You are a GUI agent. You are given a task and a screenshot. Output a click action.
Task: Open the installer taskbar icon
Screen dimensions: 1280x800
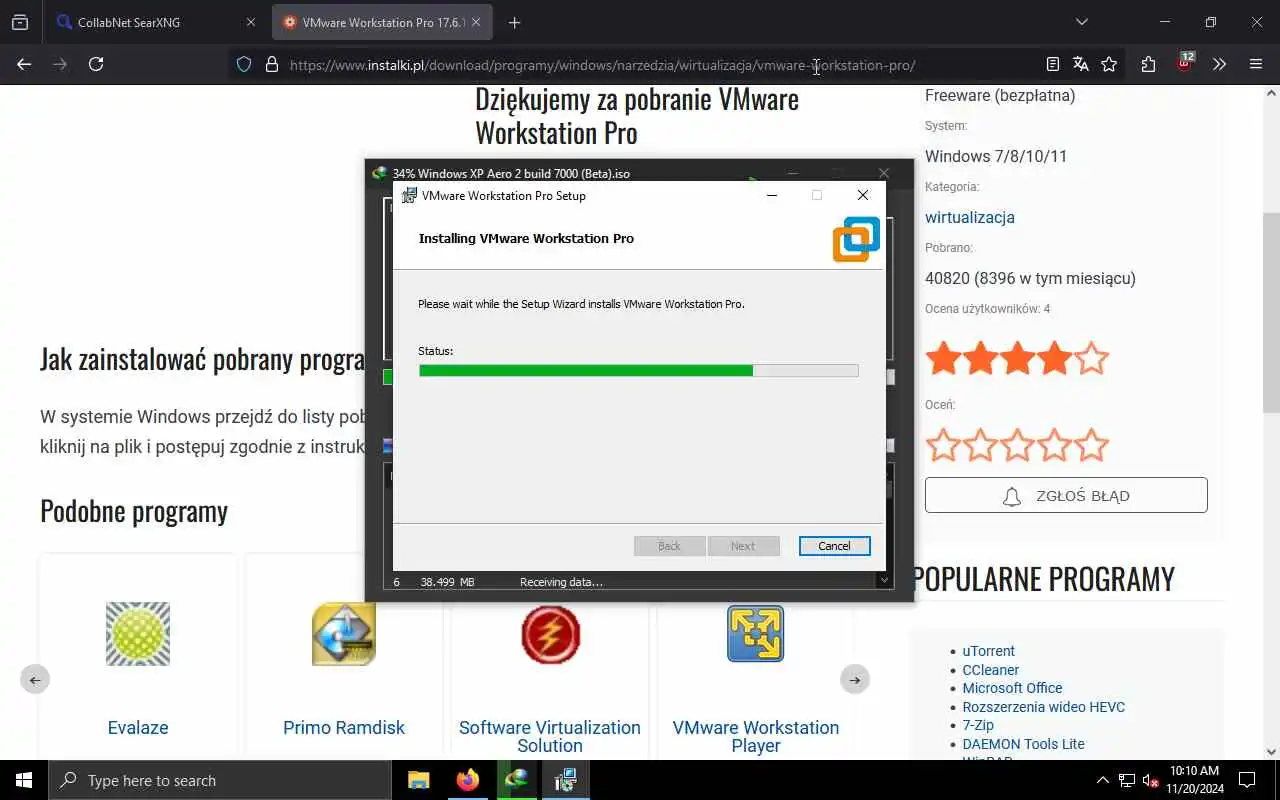565,780
